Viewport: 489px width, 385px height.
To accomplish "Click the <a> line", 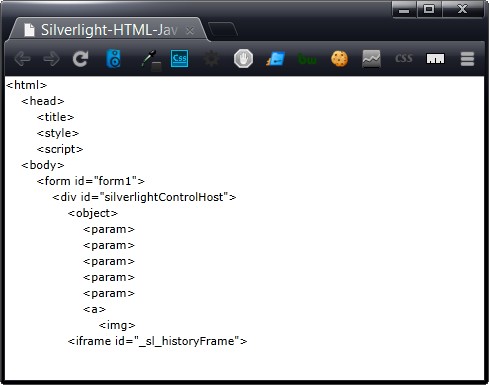I will click(x=94, y=309).
